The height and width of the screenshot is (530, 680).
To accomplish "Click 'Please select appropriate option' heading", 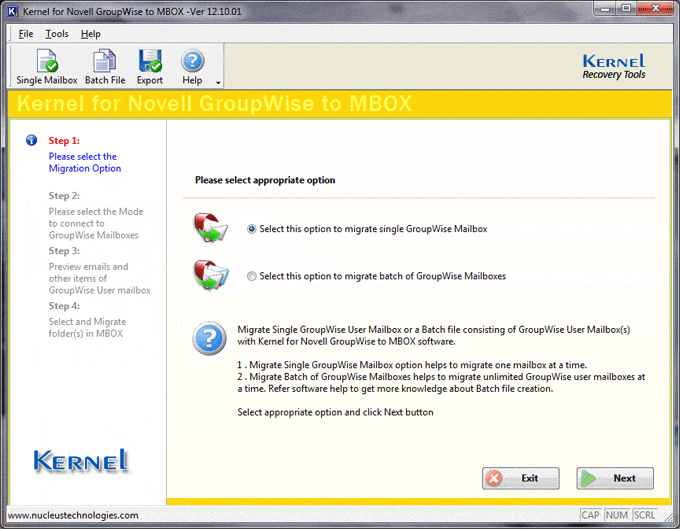I will 265,180.
